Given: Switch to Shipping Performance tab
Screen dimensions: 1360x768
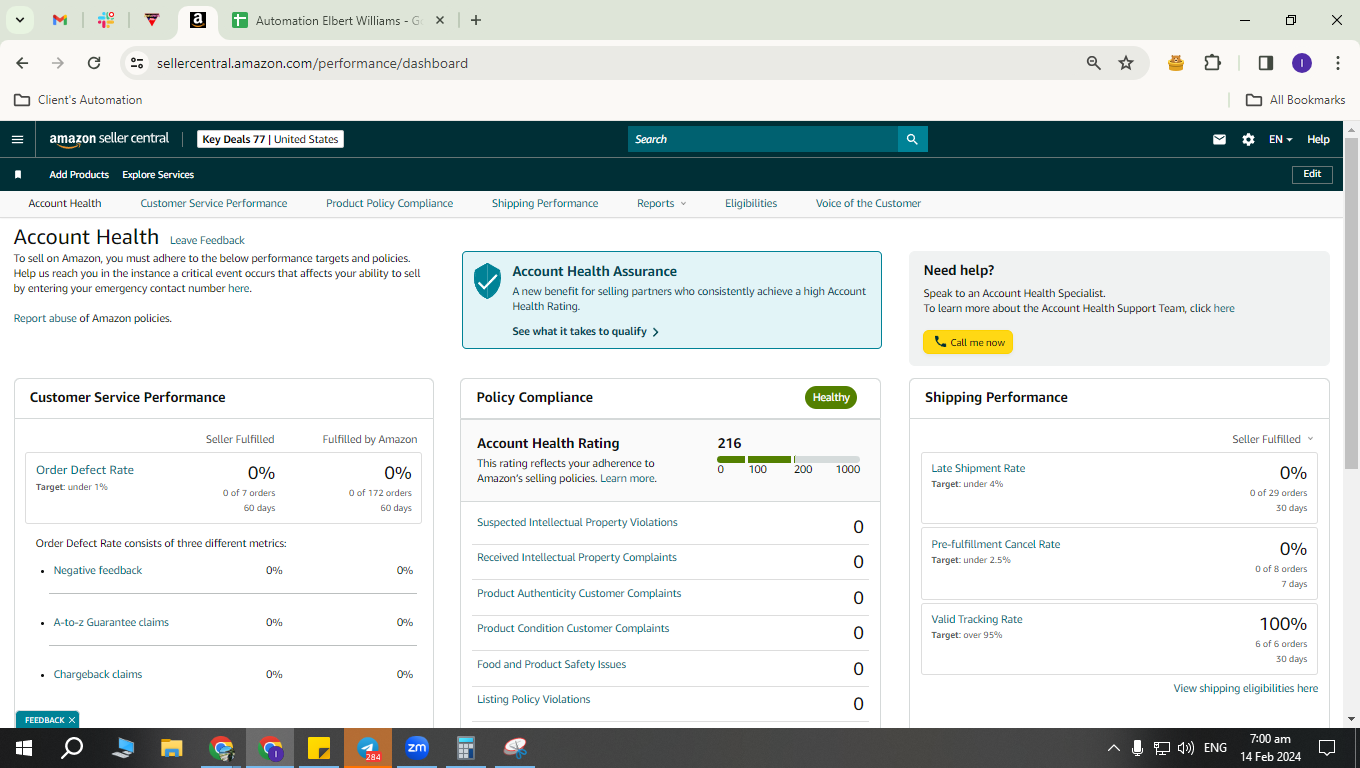Looking at the screenshot, I should 545,203.
